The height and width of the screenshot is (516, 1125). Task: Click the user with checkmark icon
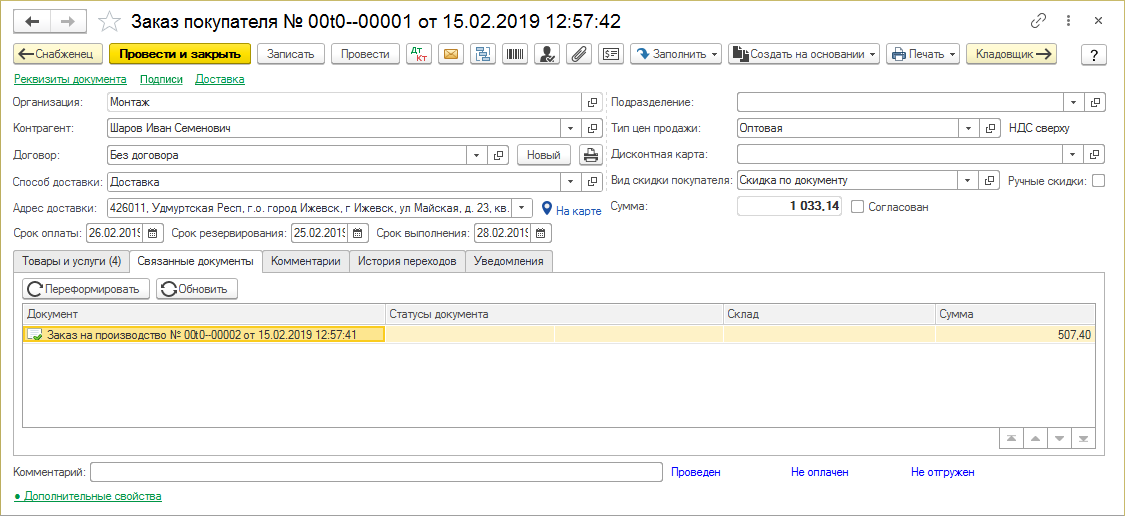point(546,54)
